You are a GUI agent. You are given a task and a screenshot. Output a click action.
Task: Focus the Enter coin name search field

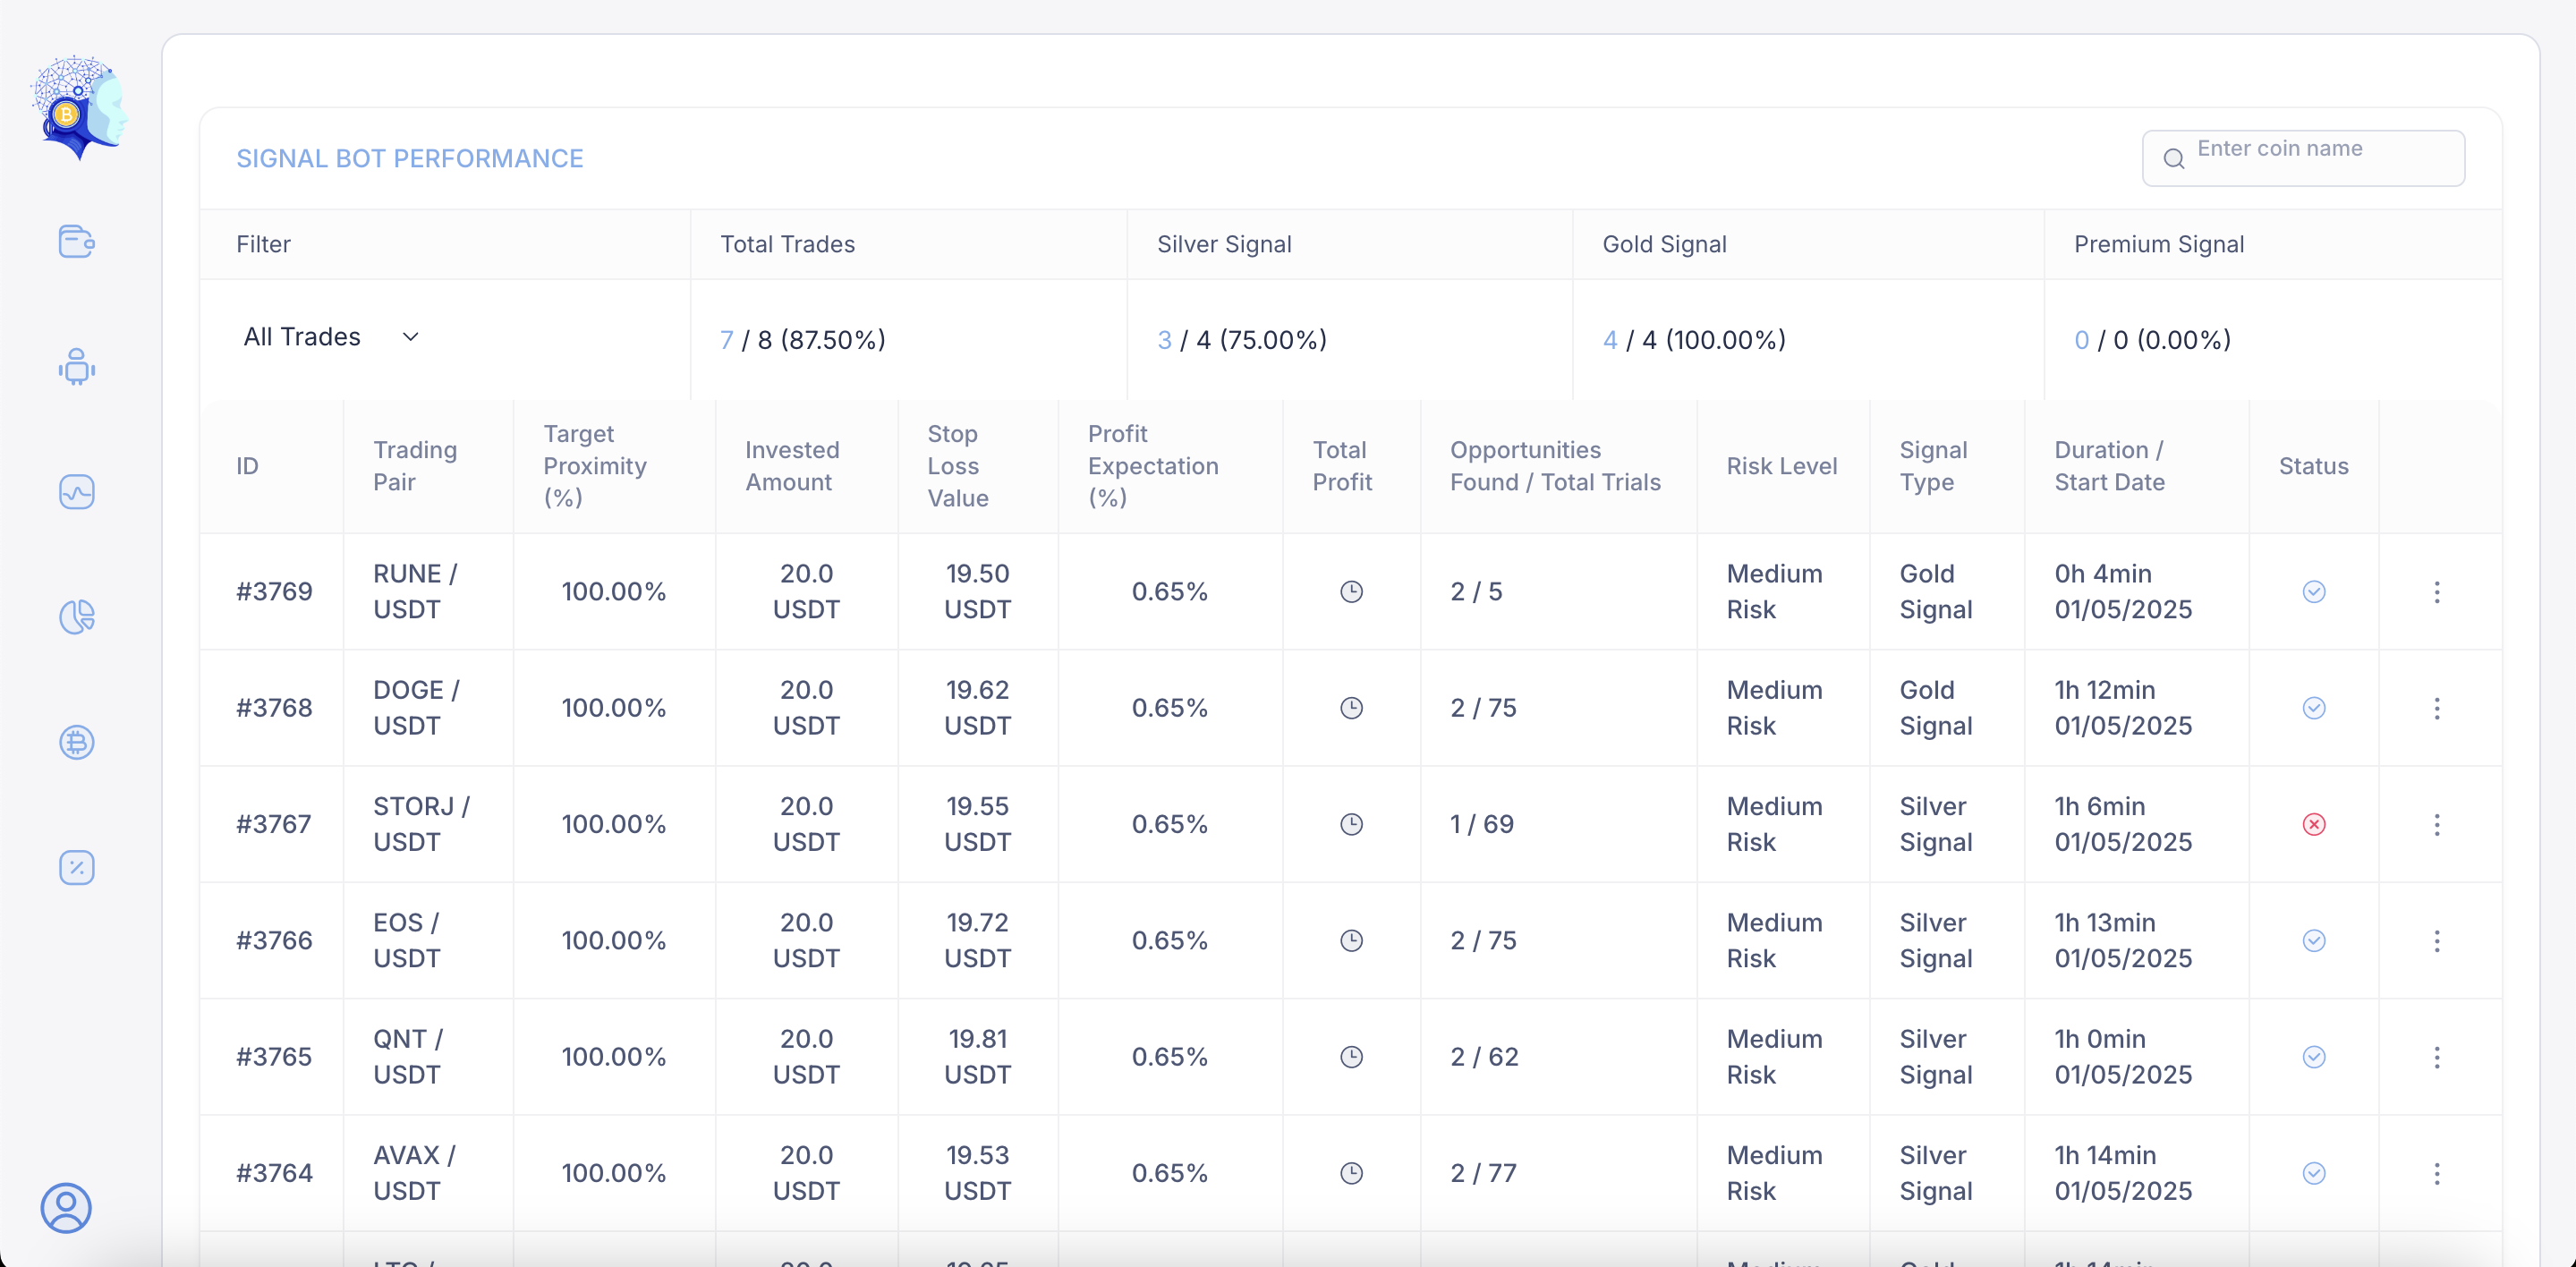point(2303,158)
